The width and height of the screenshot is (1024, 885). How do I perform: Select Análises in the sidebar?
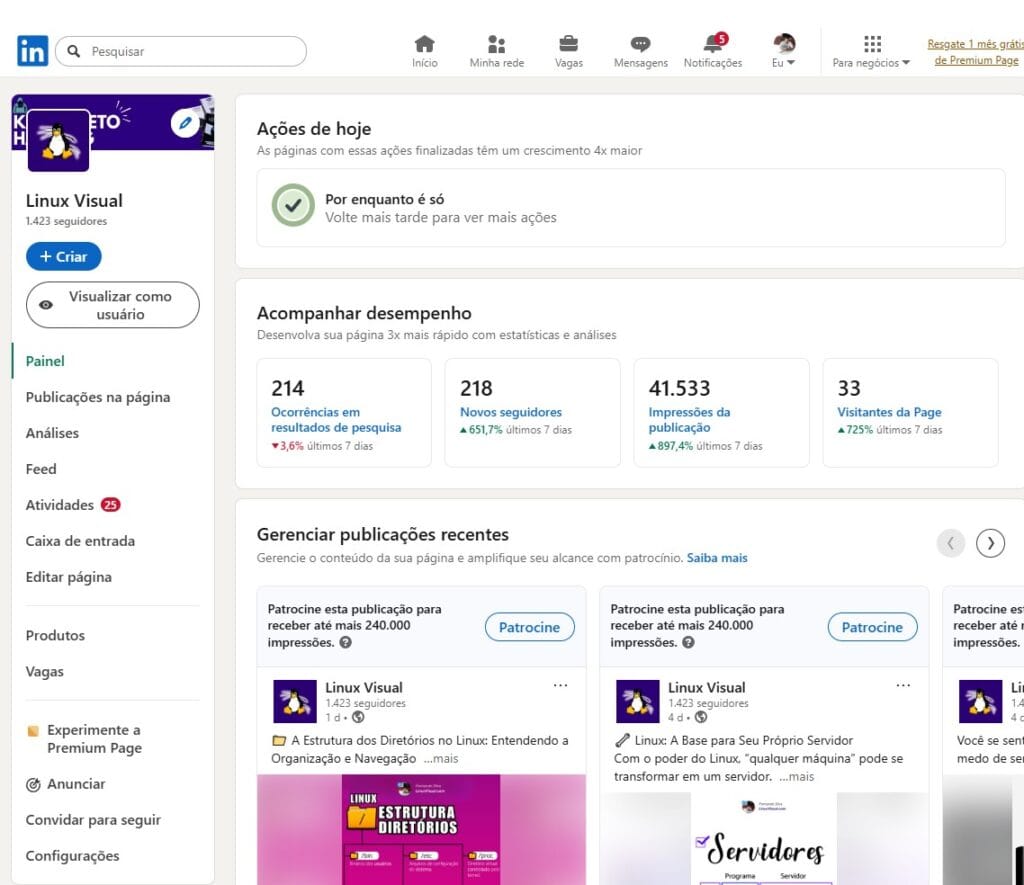pyautogui.click(x=52, y=433)
